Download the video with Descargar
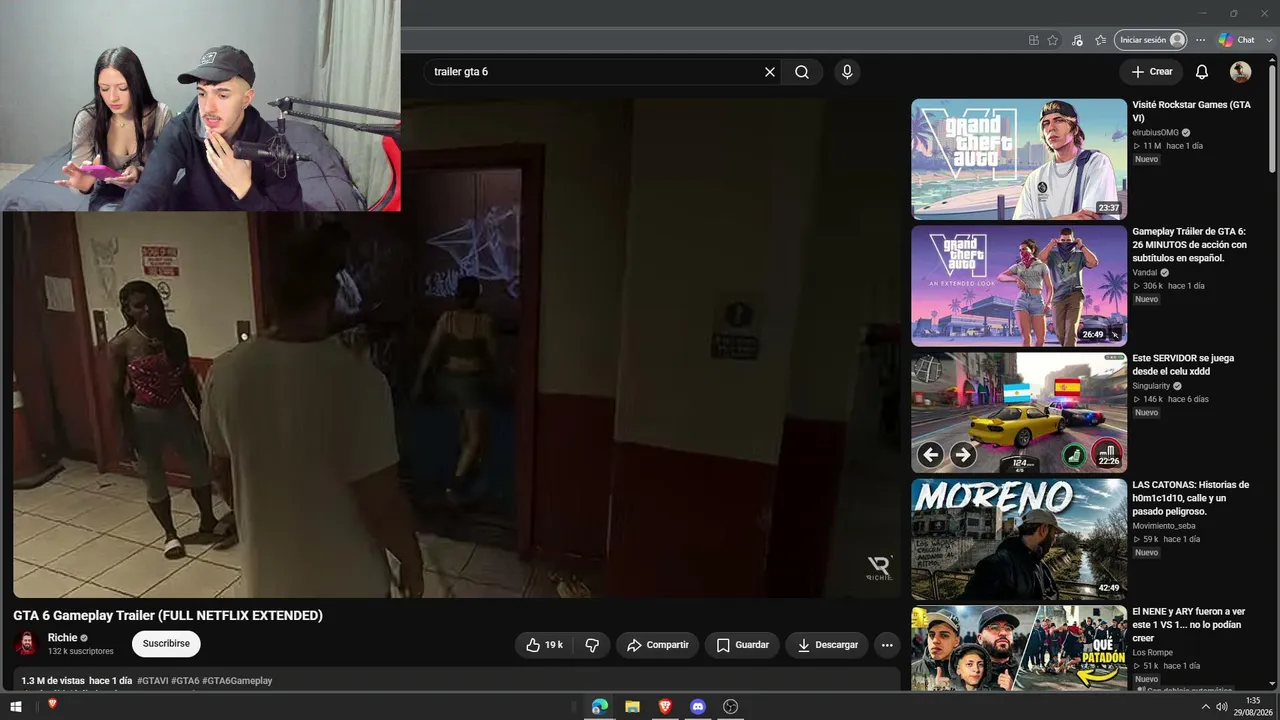 (827, 645)
